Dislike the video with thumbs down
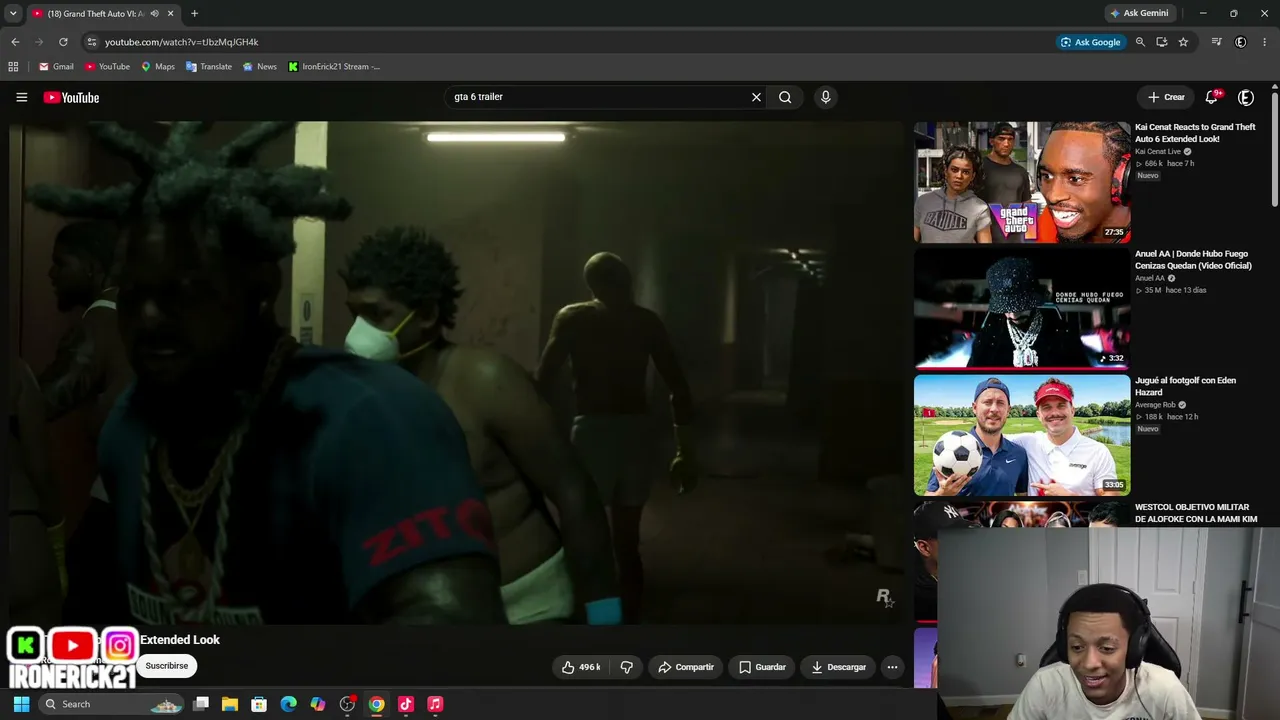 coord(627,667)
